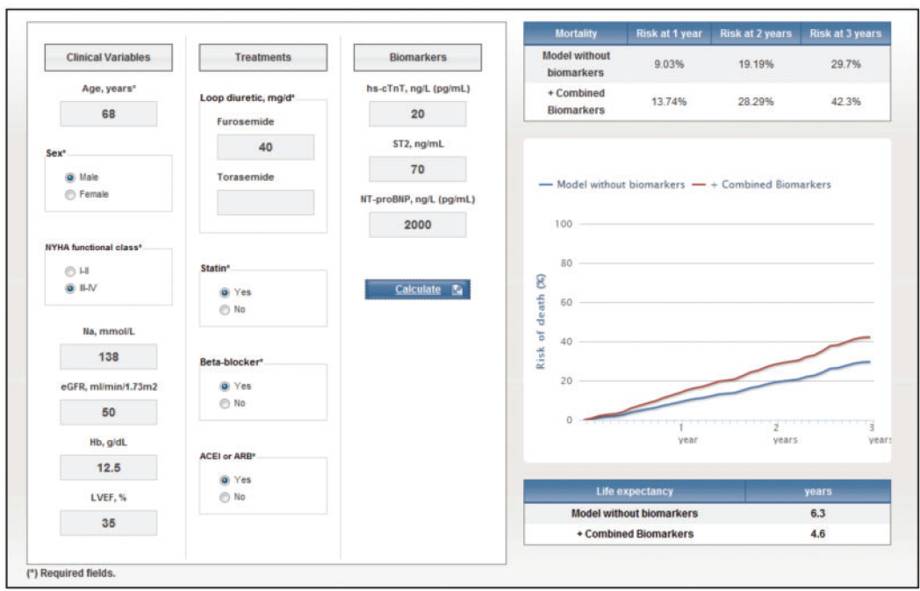The image size is (920, 591).
Task: Click the hs-cTnT value field
Action: pyautogui.click(x=417, y=114)
